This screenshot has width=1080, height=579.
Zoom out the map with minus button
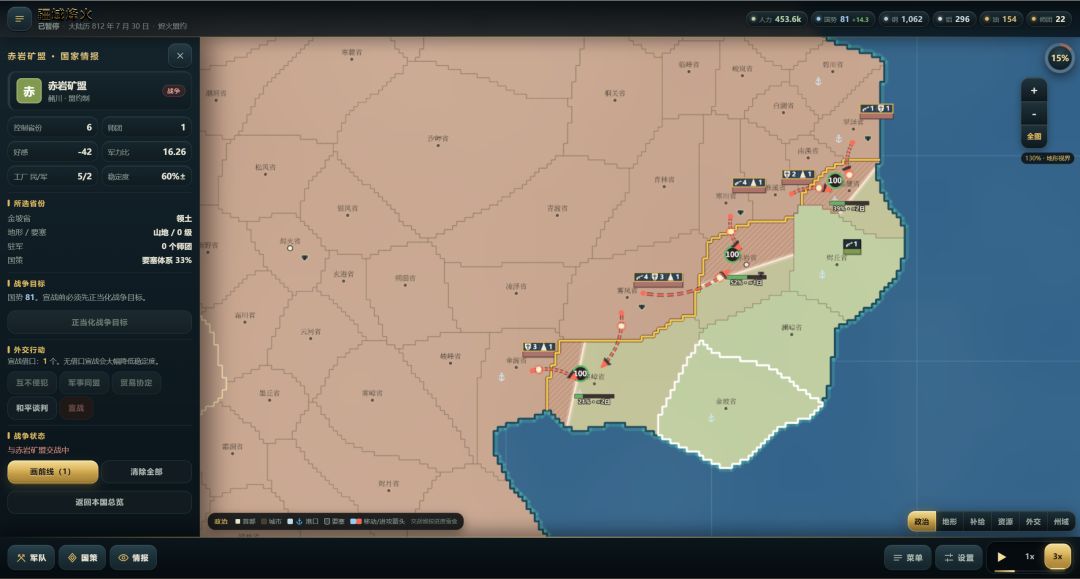coord(1033,114)
